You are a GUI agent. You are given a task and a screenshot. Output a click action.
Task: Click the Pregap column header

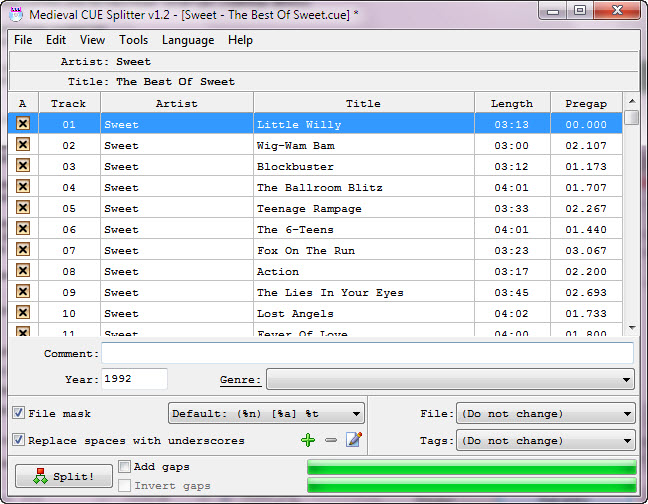[x=586, y=103]
